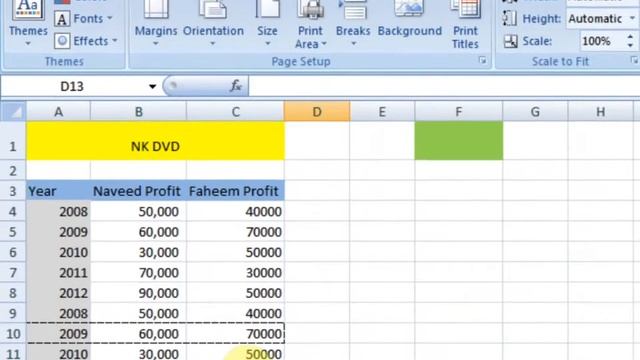Select column A header
640x360 pixels.
[58, 112]
